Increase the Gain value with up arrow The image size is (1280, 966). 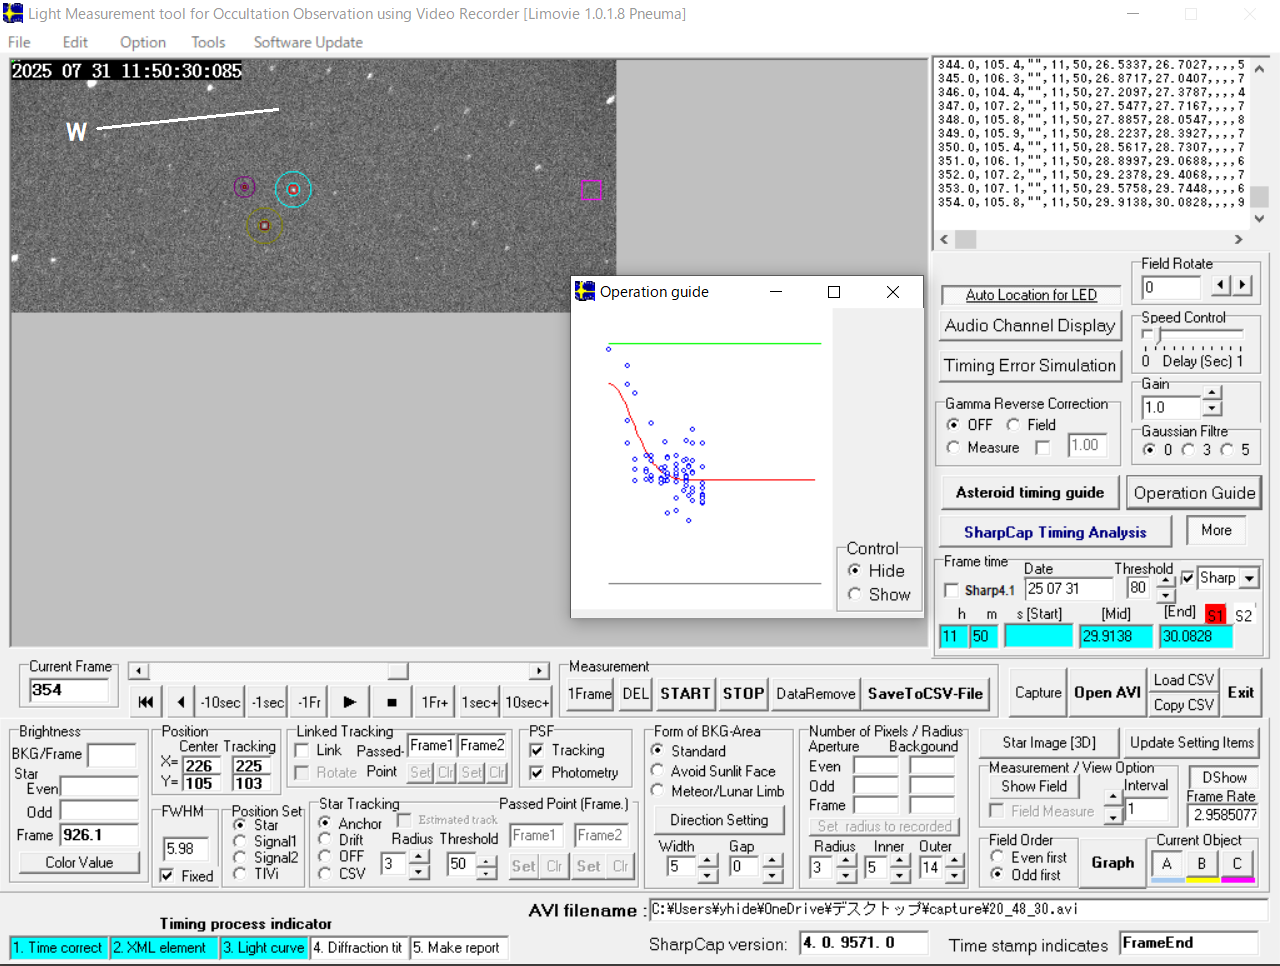click(x=1212, y=394)
